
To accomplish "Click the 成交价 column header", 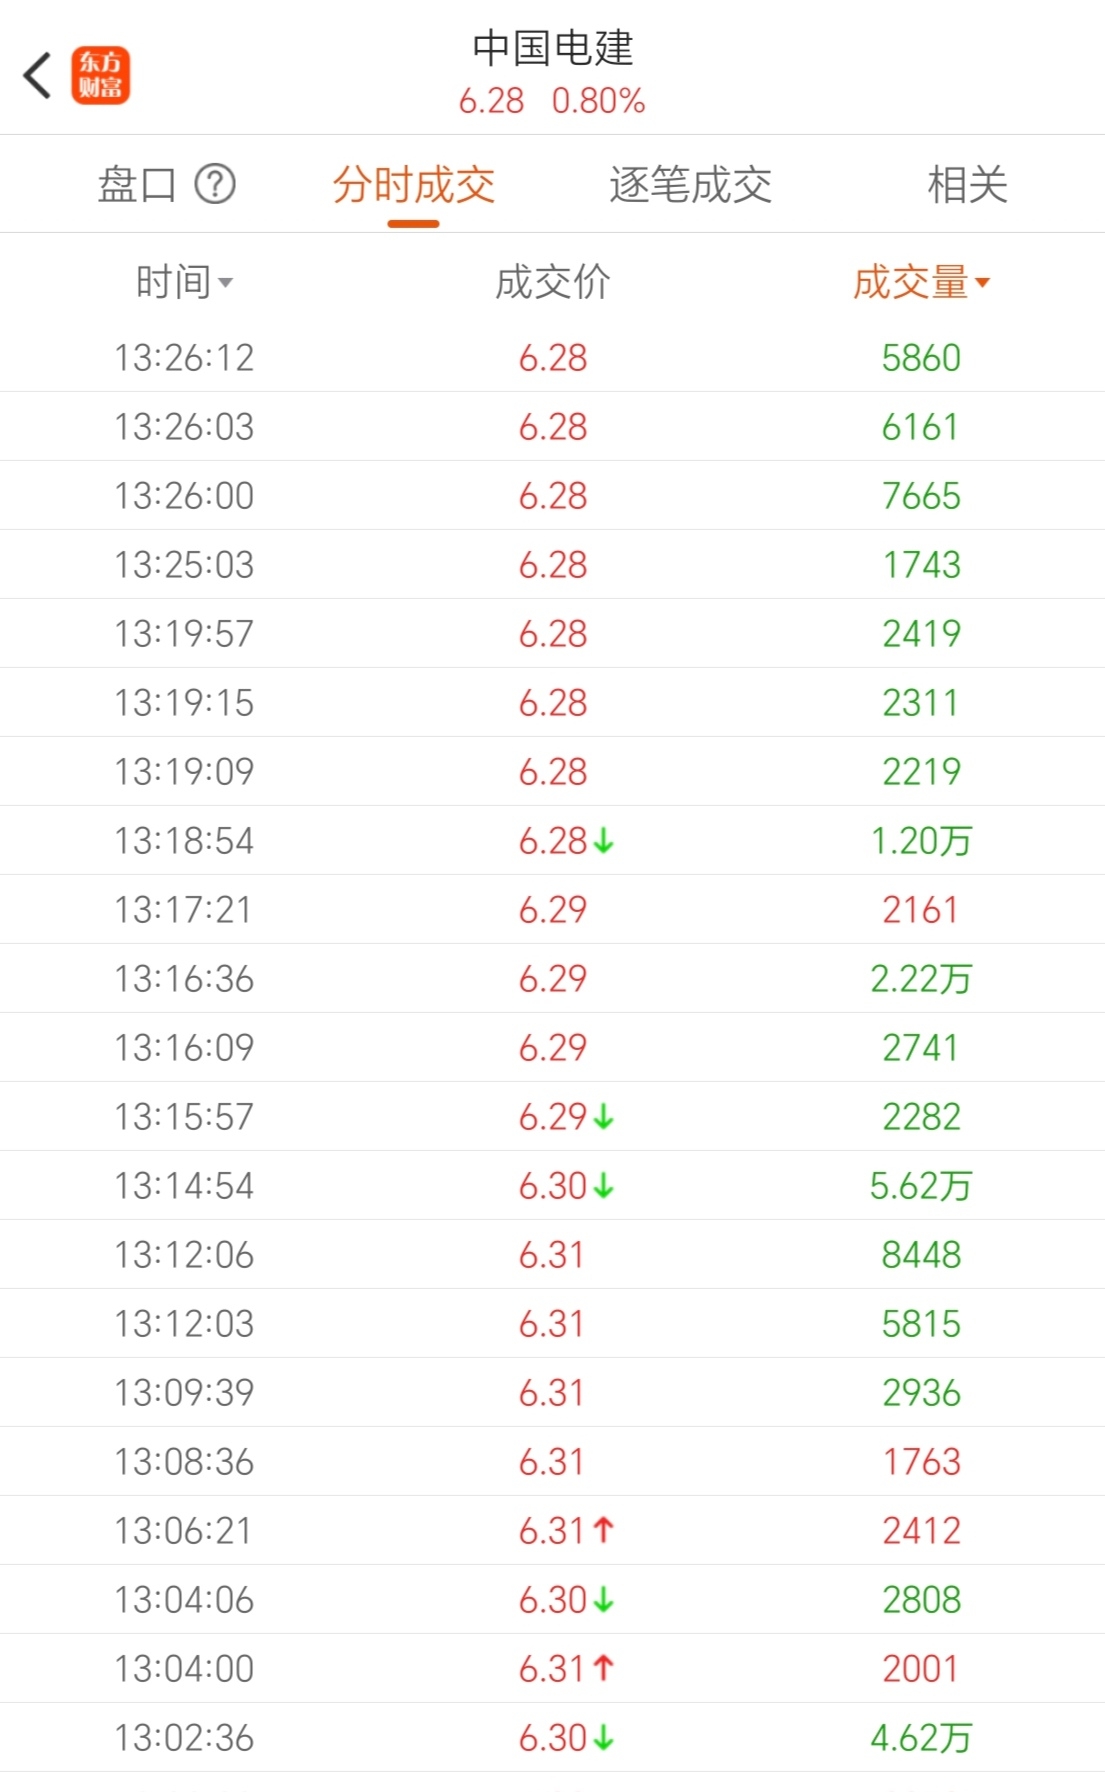I will (553, 283).
